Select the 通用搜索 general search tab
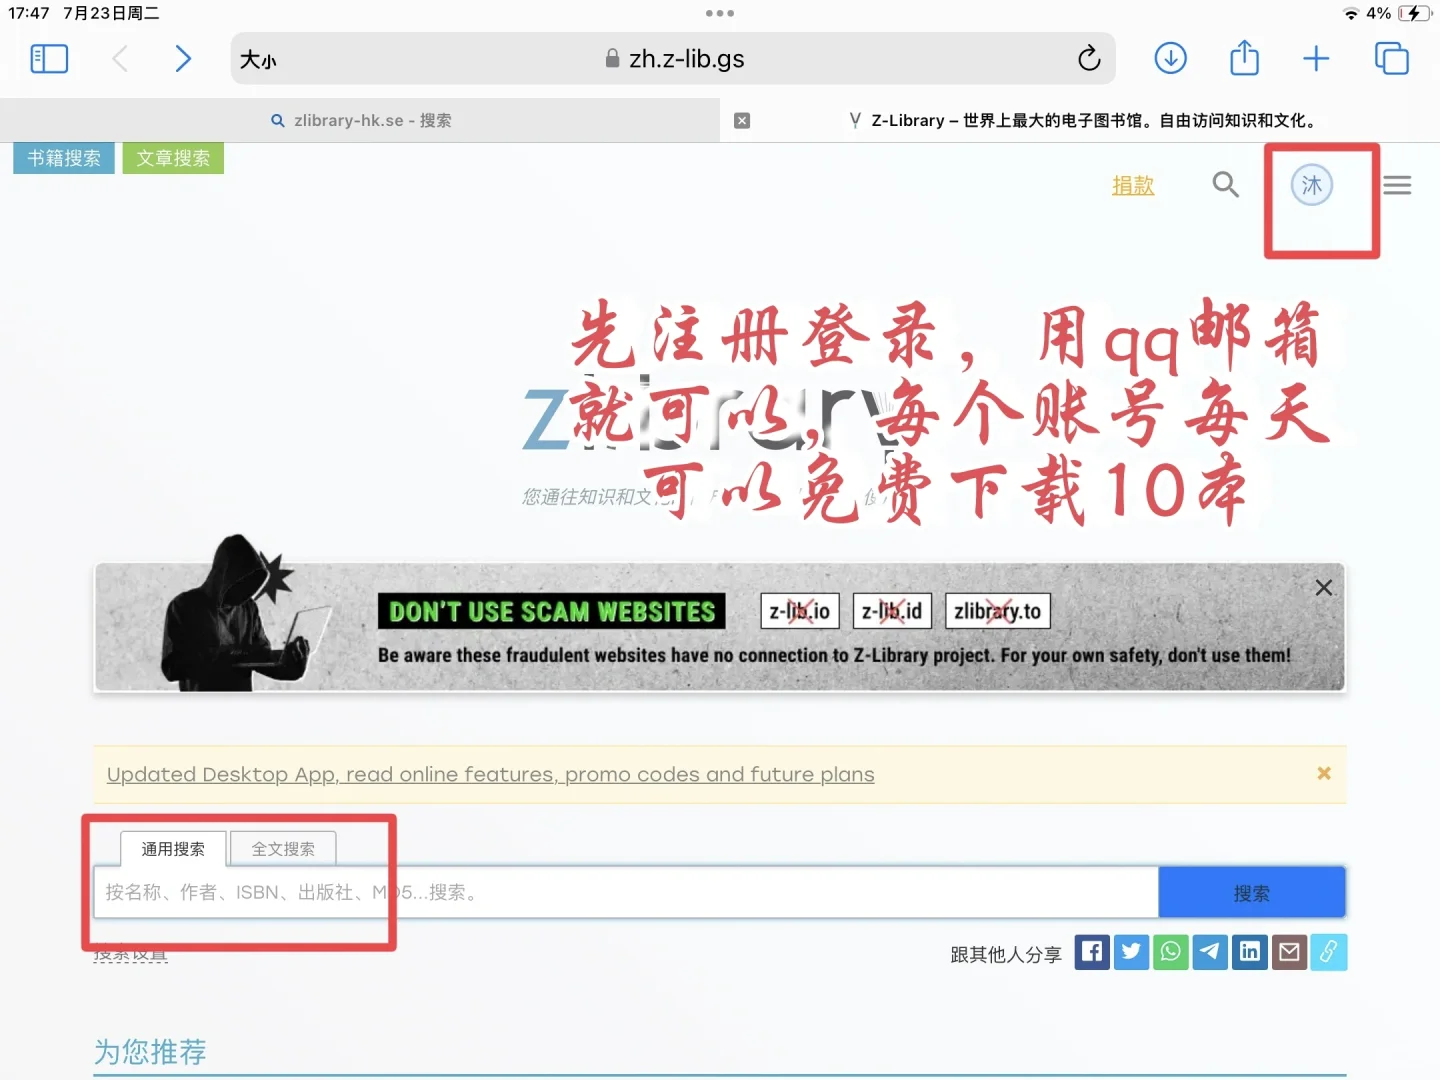The image size is (1440, 1080). (x=173, y=849)
